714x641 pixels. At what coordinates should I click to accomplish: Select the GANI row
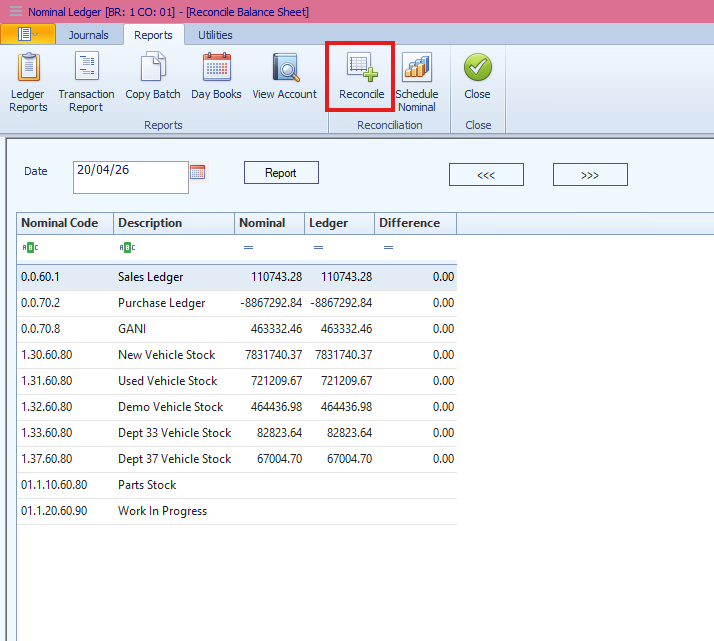[237, 329]
